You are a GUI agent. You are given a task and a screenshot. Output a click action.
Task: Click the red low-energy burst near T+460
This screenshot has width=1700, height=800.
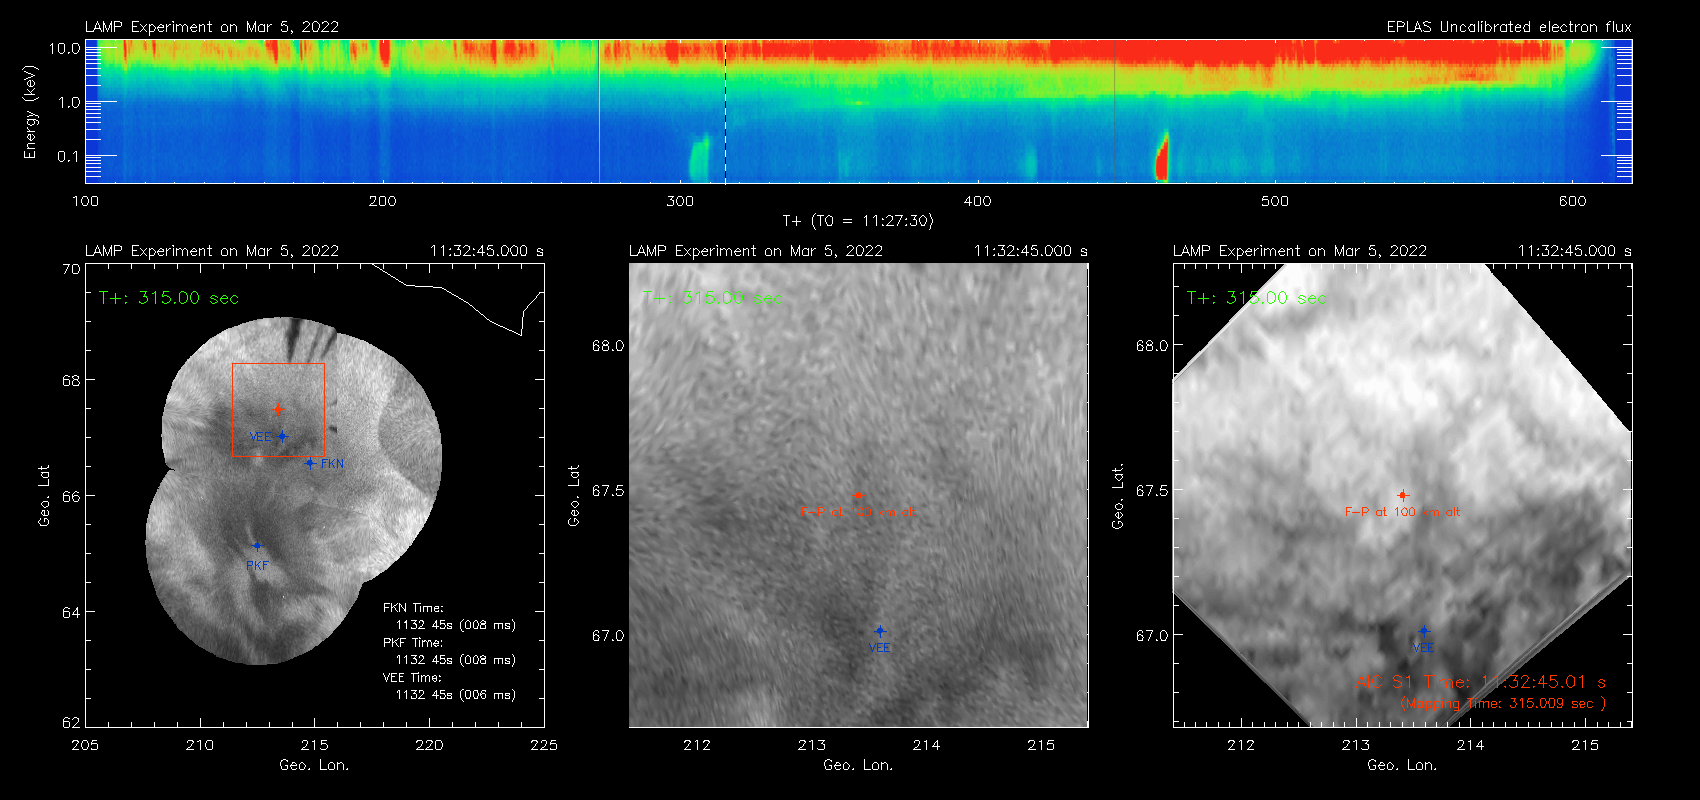coord(1162,158)
